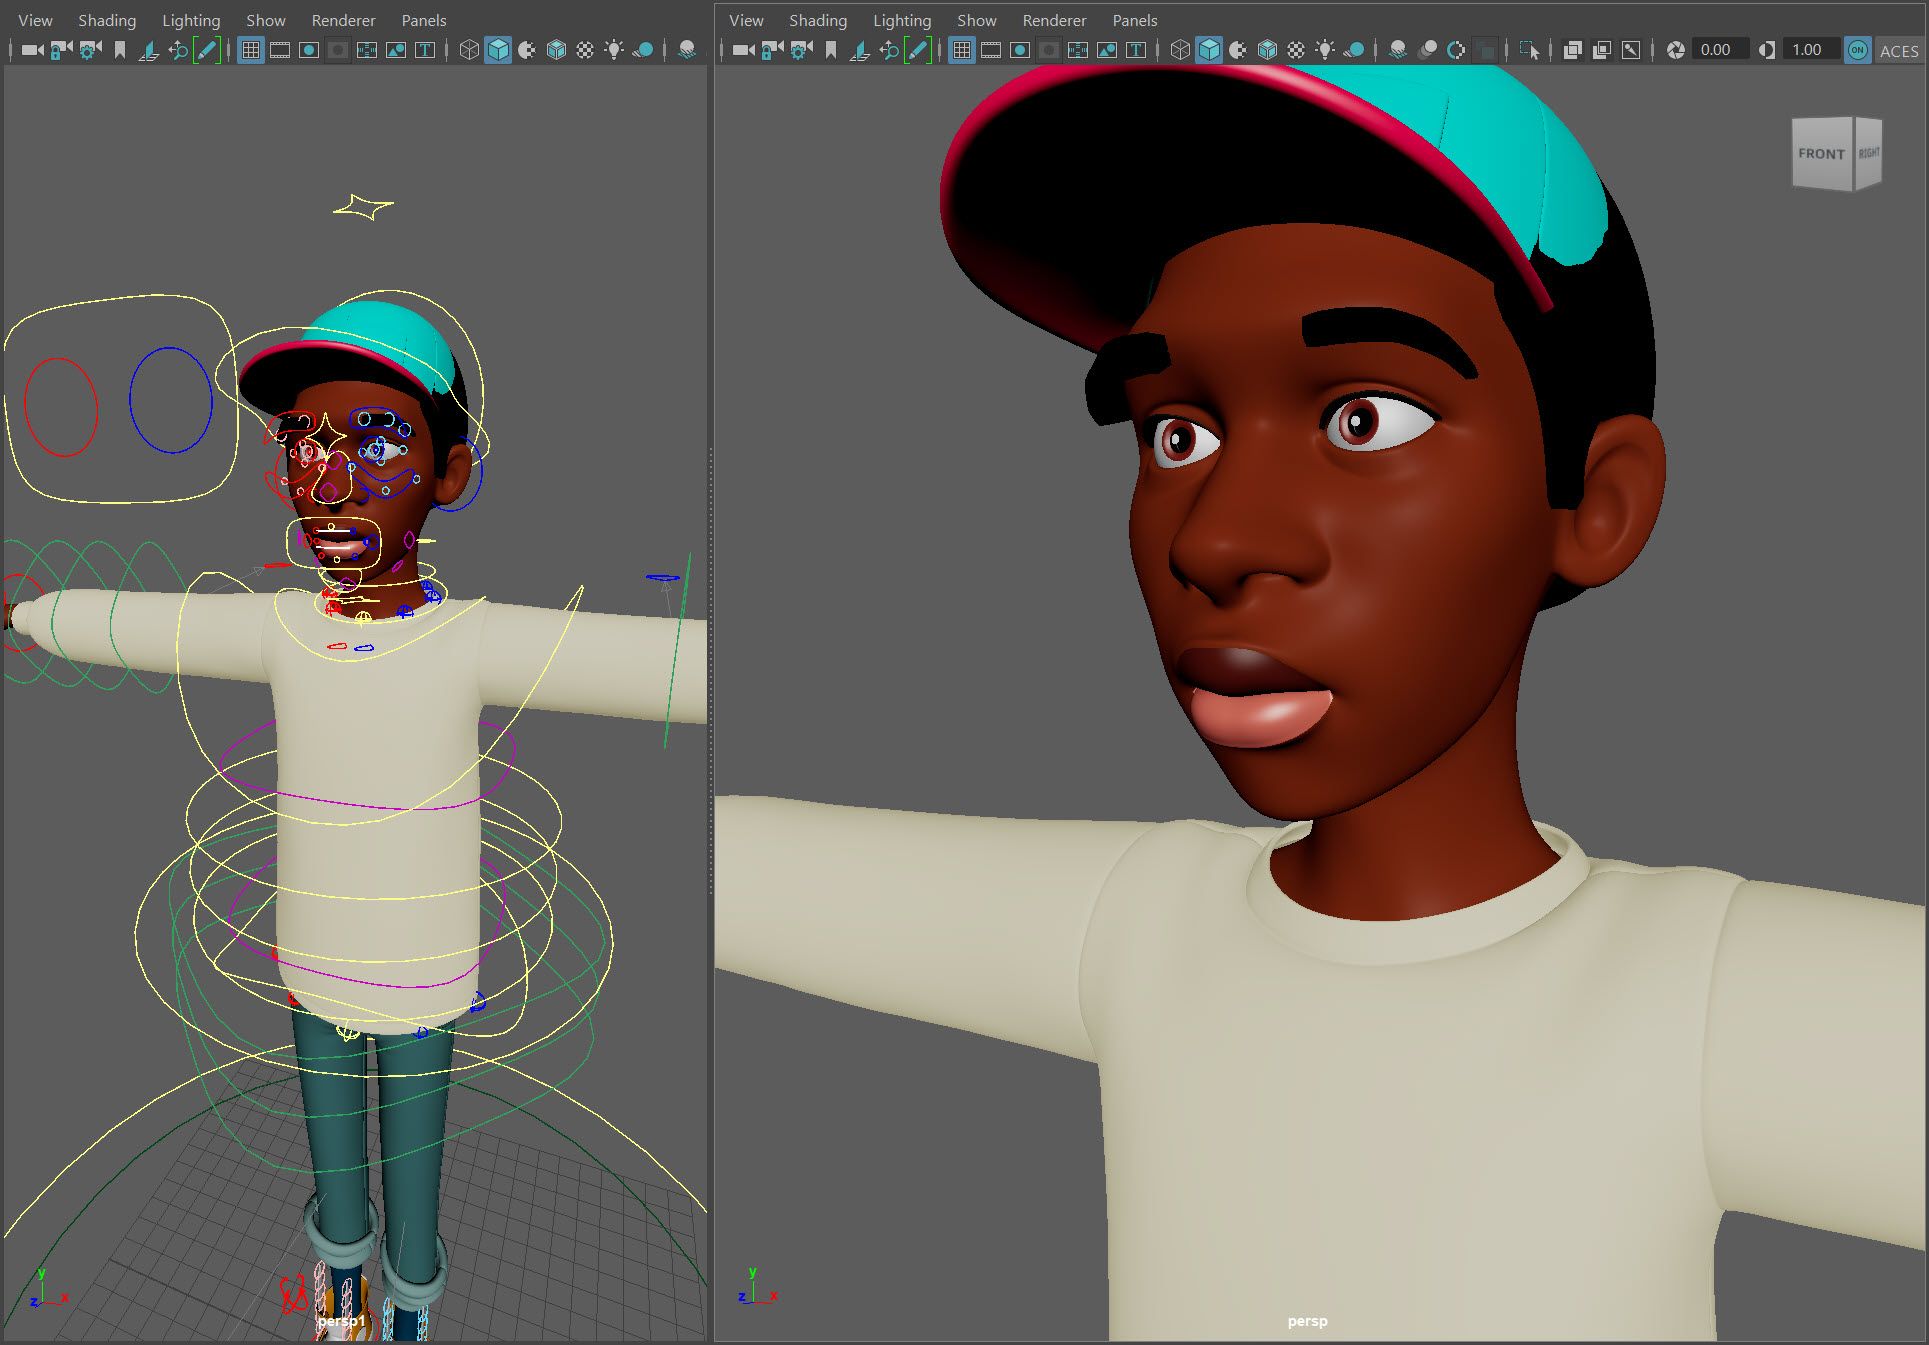This screenshot has width=1929, height=1345.
Task: Click X-Ray icon in persp panel toolbar
Action: pyautogui.click(x=1572, y=50)
